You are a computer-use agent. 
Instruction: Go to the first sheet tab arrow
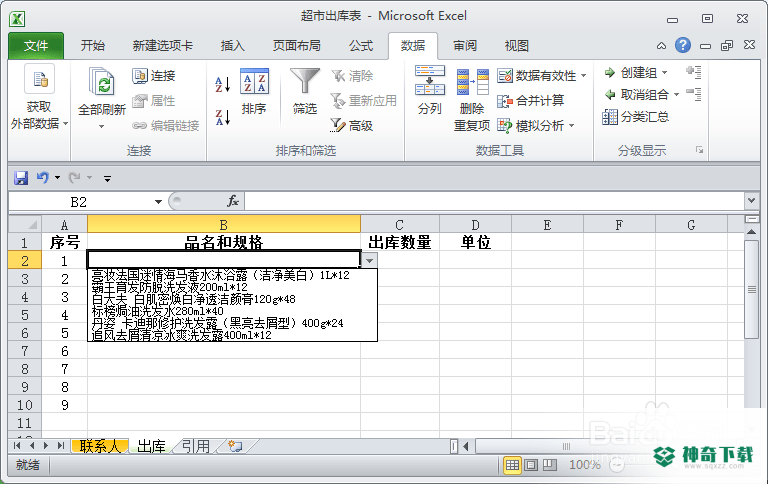17,445
